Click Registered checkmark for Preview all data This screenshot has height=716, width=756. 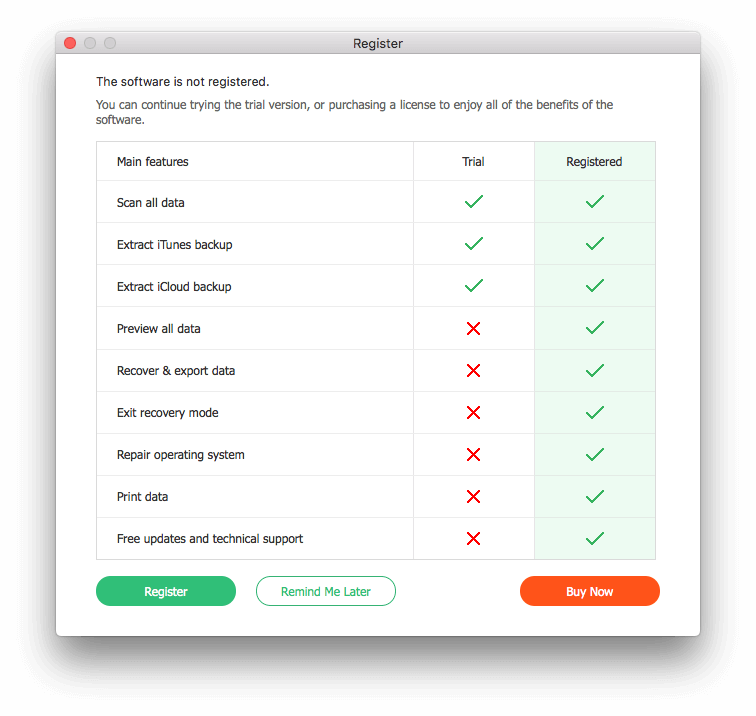[595, 328]
